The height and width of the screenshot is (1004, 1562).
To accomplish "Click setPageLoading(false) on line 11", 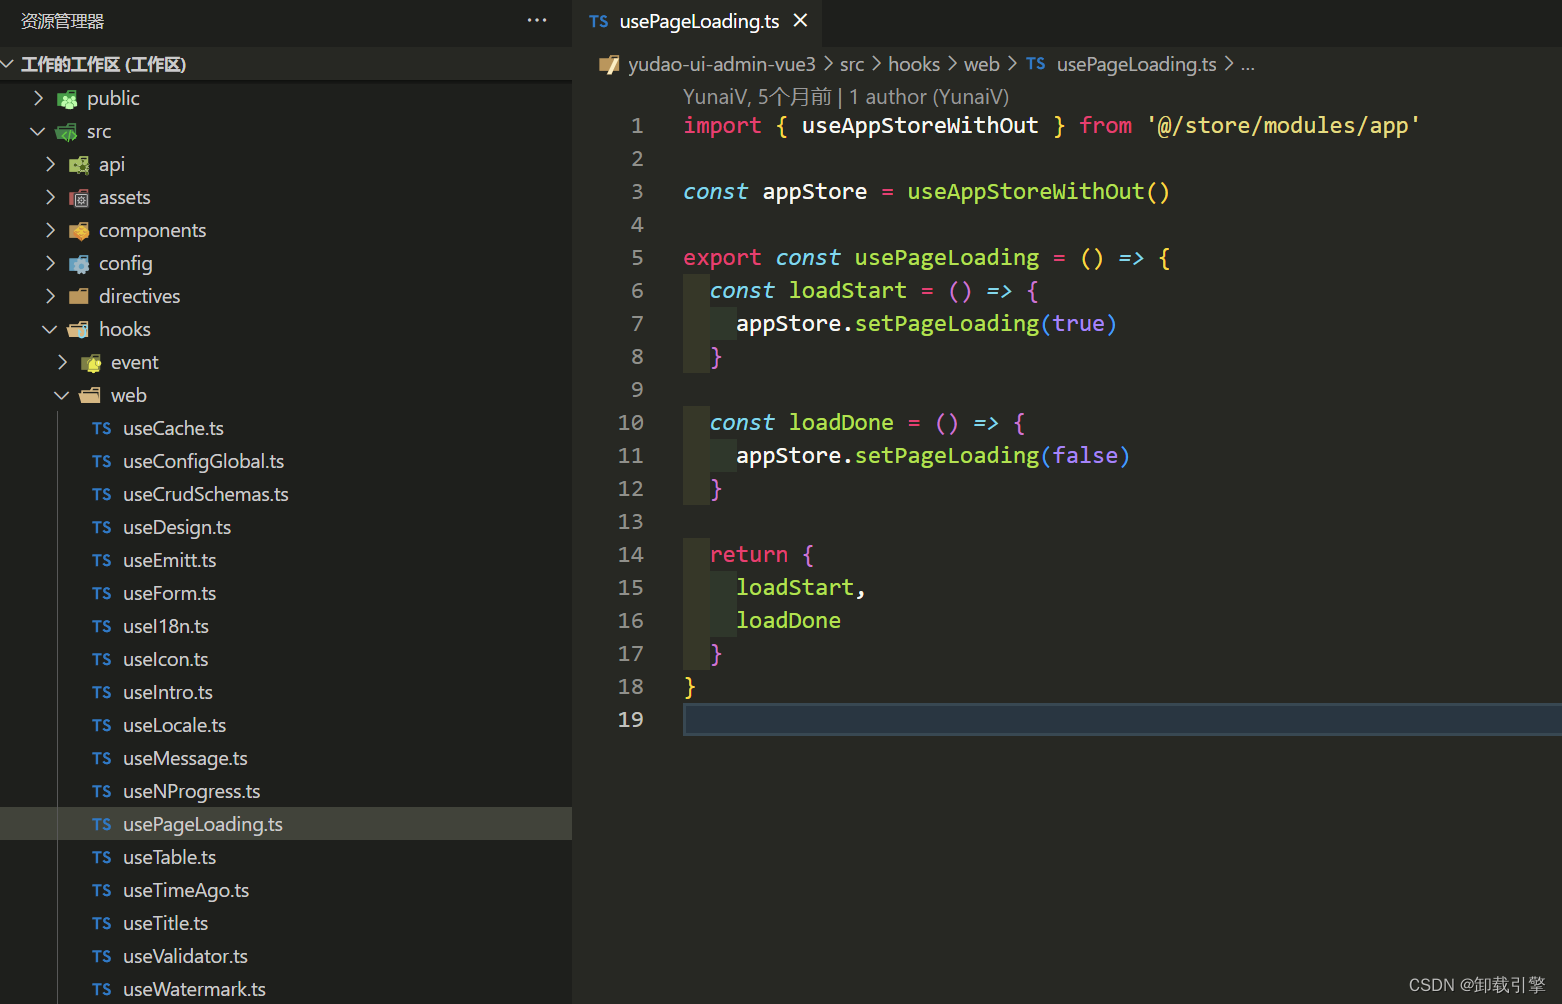I will [992, 456].
